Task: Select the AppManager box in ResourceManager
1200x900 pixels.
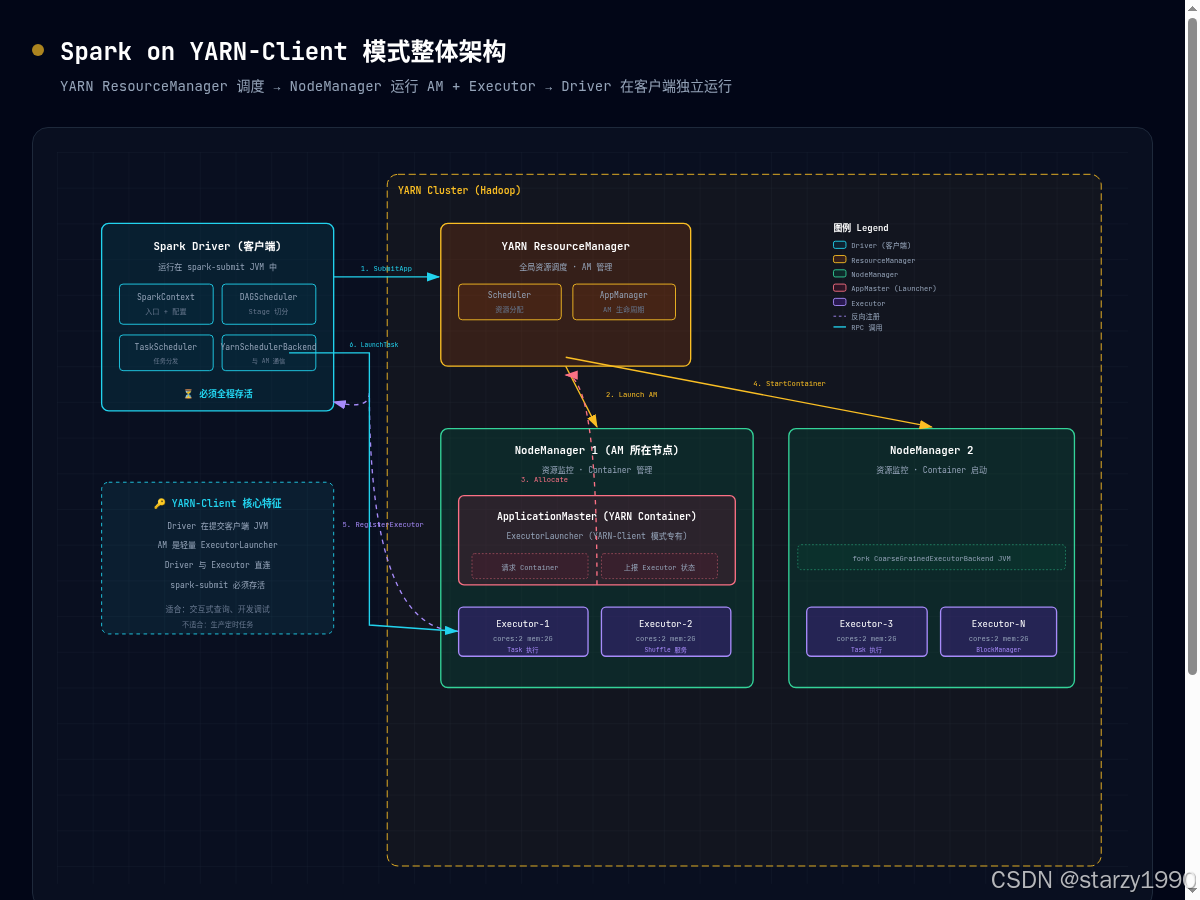Action: 624,302
